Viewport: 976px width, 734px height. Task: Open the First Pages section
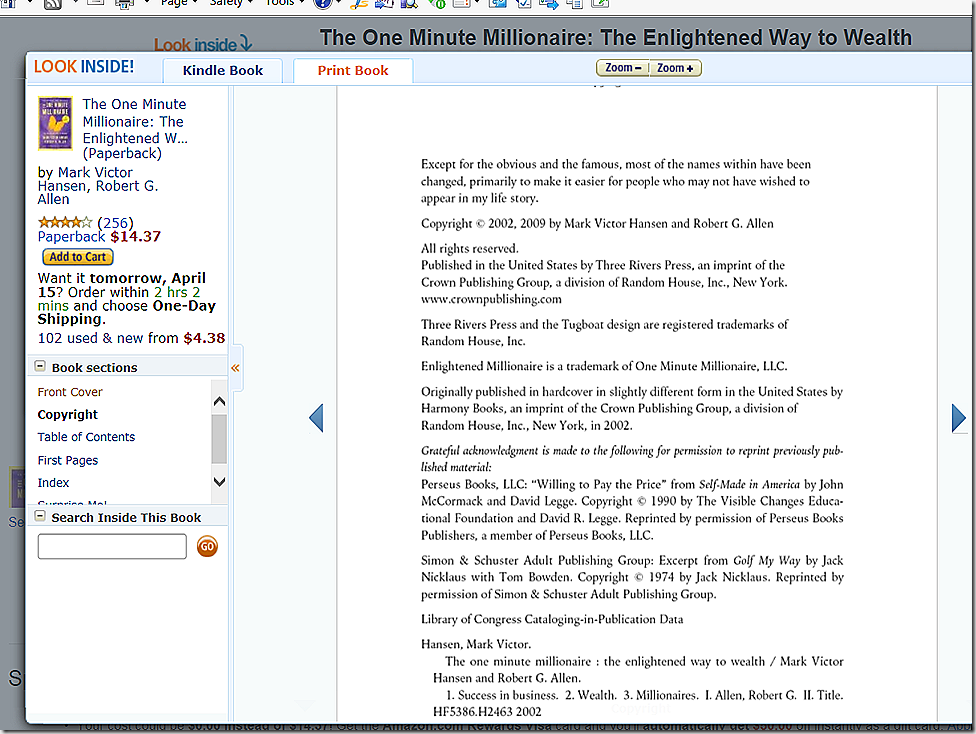(67, 461)
